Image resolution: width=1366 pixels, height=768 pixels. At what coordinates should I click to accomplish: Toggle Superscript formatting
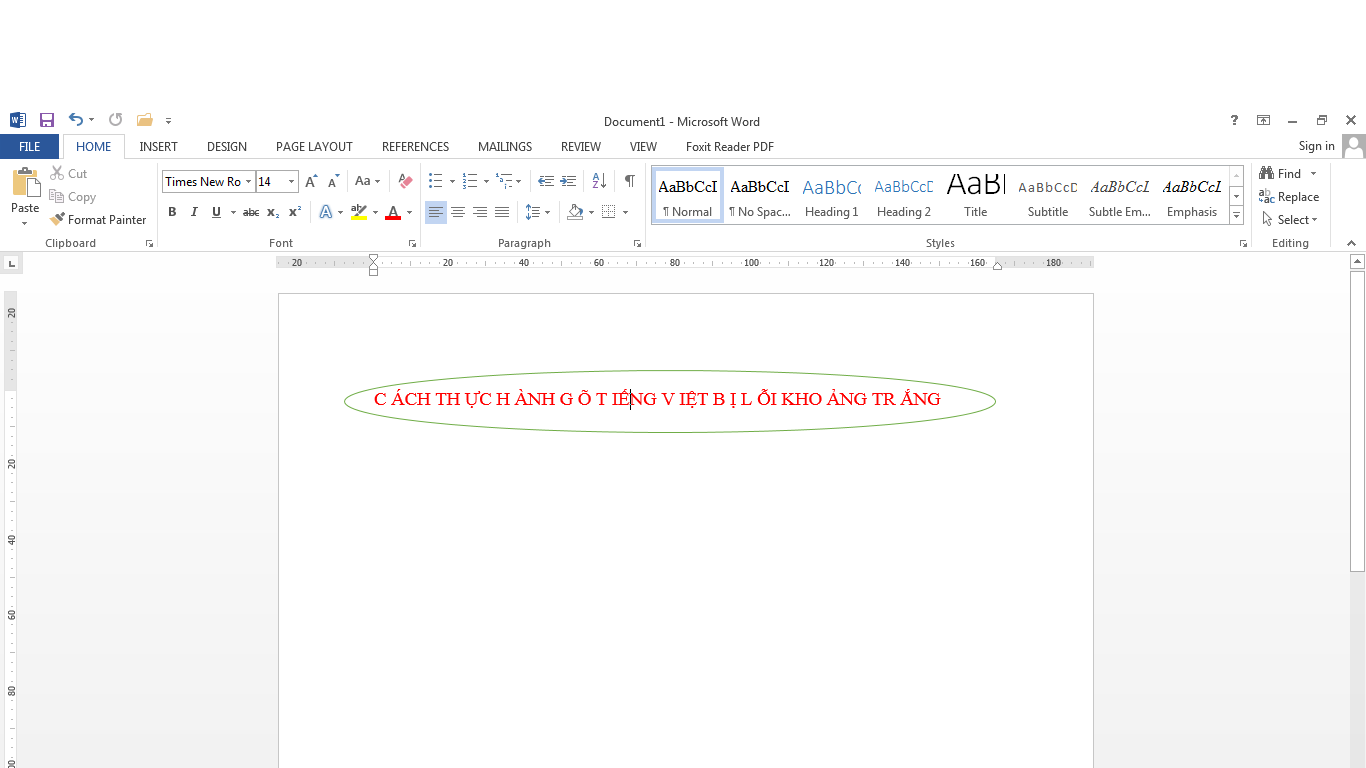[295, 212]
